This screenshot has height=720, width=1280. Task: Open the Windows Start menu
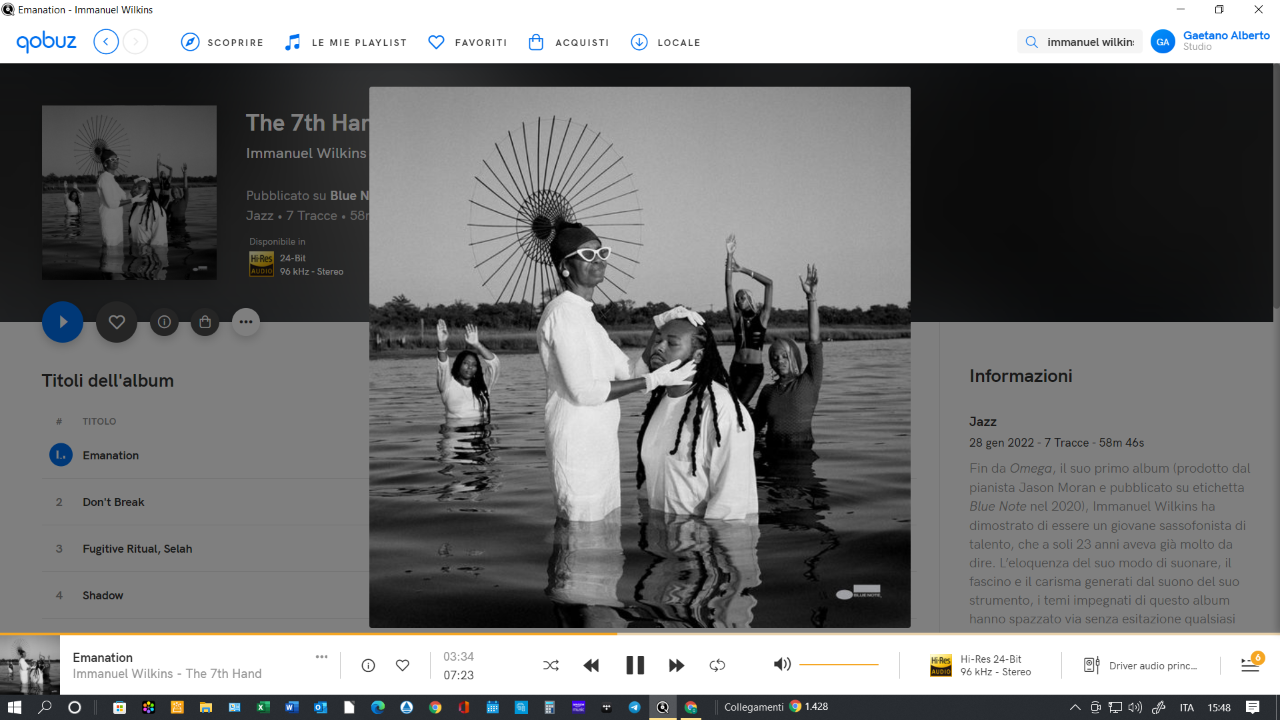(14, 707)
